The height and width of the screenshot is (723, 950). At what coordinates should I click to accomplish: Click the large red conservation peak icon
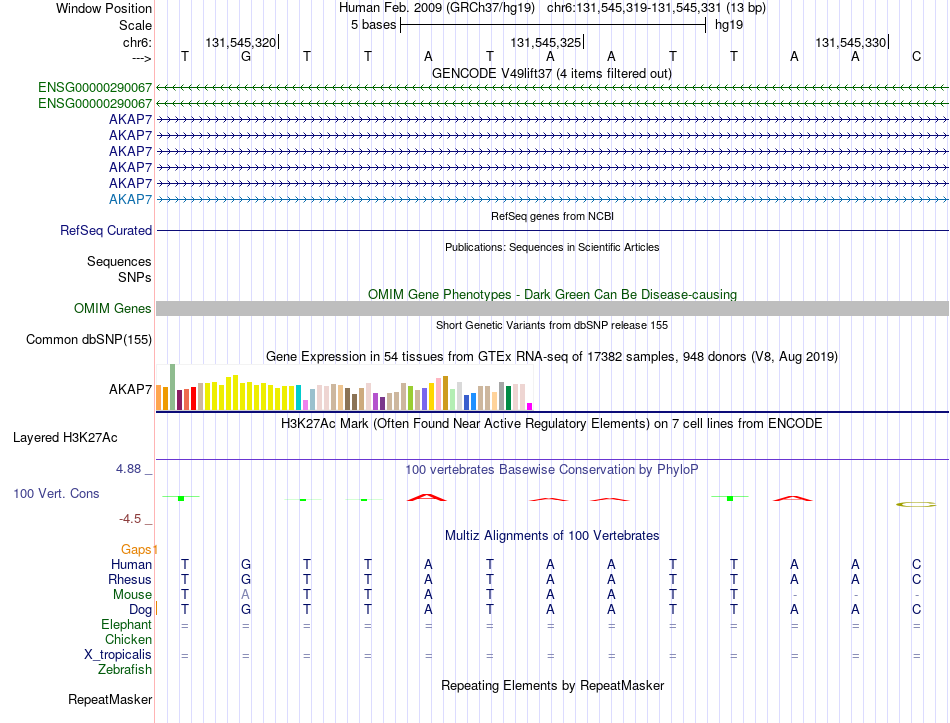(x=427, y=498)
